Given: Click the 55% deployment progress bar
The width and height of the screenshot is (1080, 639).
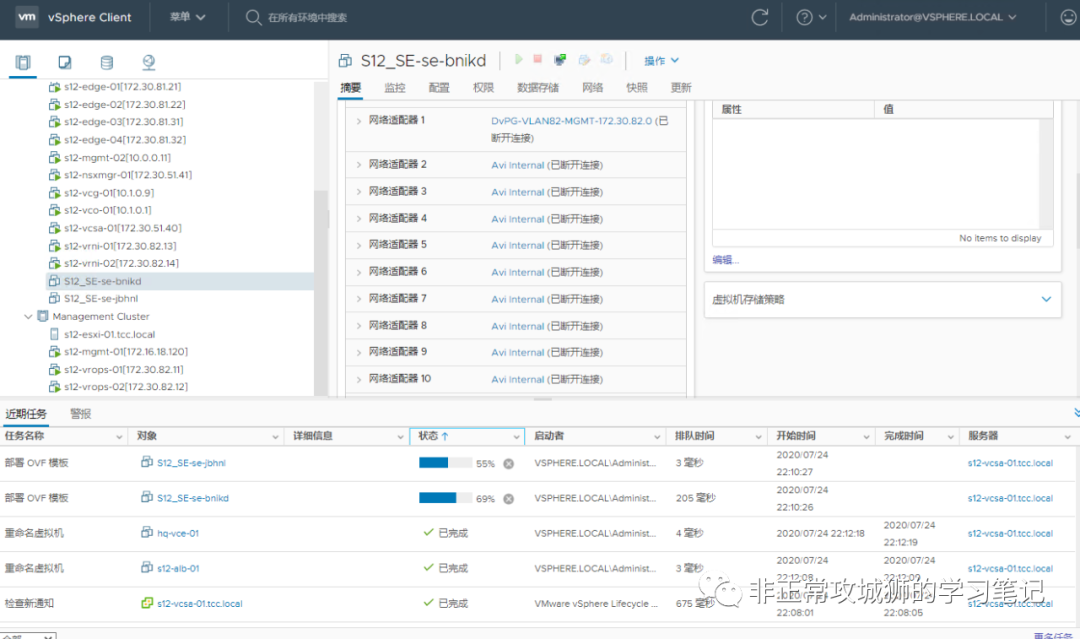Looking at the screenshot, I should 445,463.
